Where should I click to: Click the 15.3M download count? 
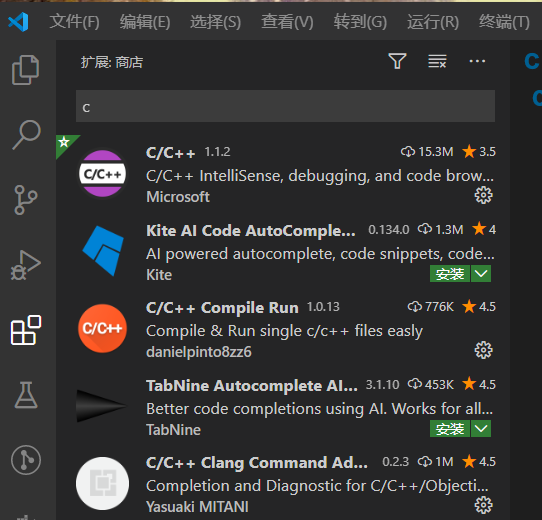pyautogui.click(x=436, y=152)
